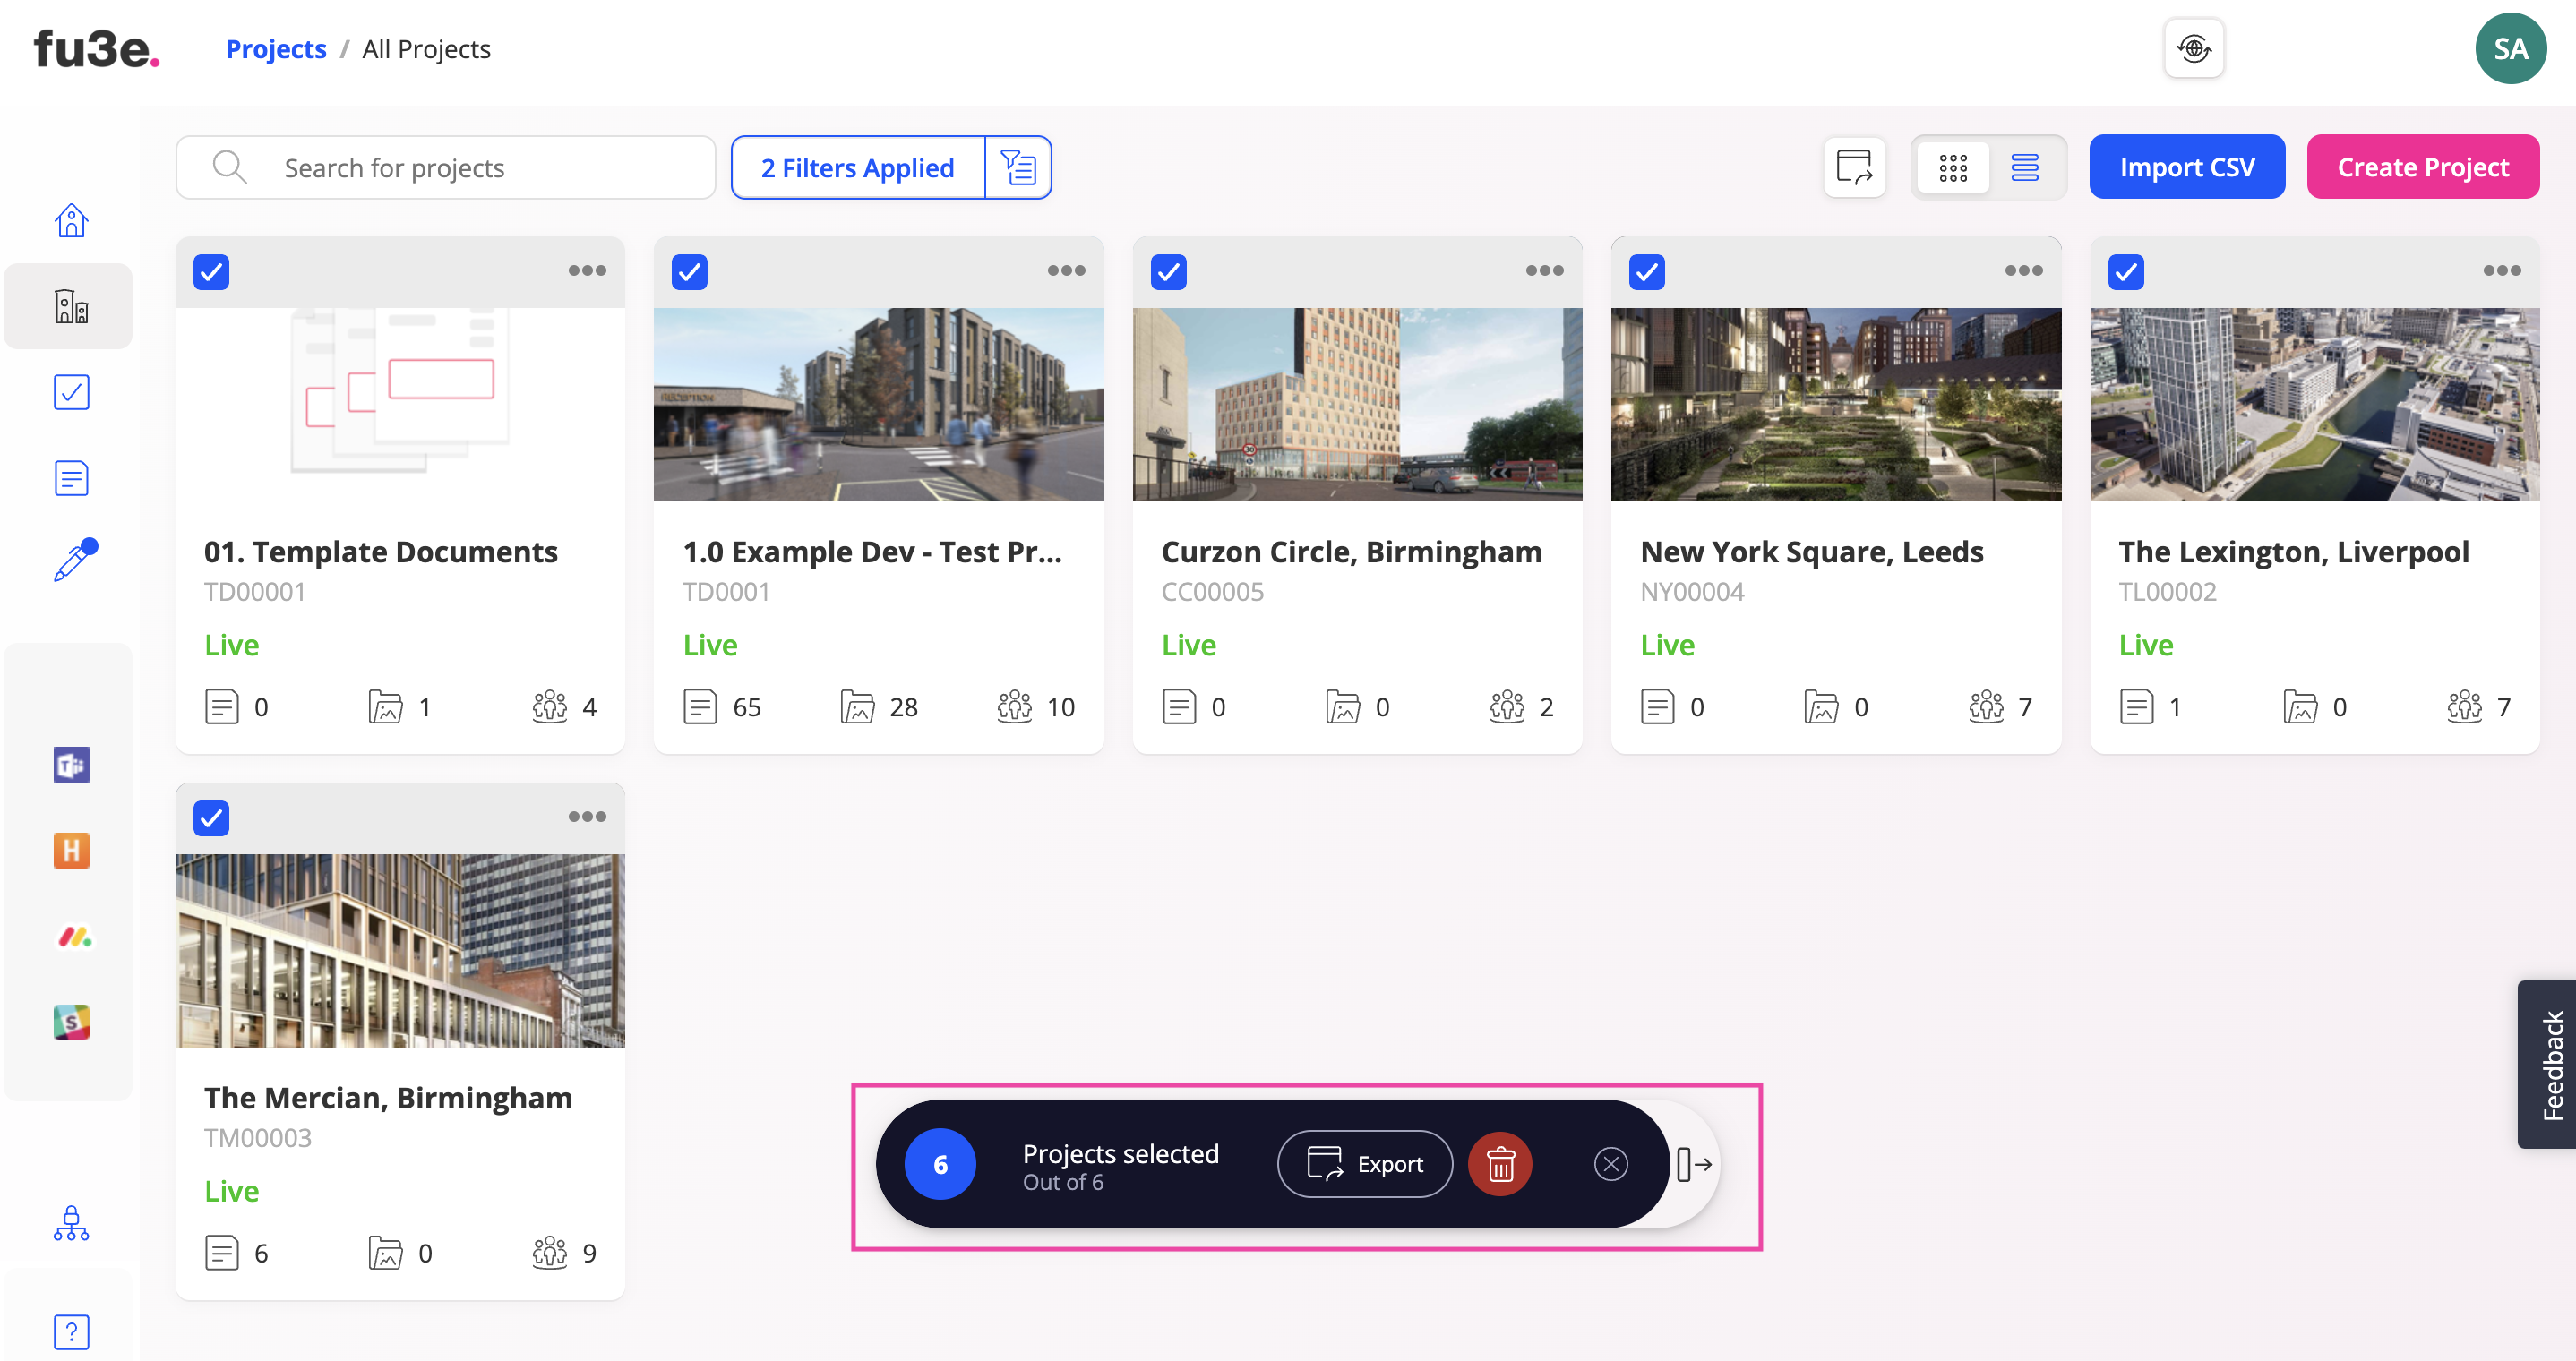2576x1361 pixels.
Task: Switch to grid view
Action: [x=1953, y=167]
